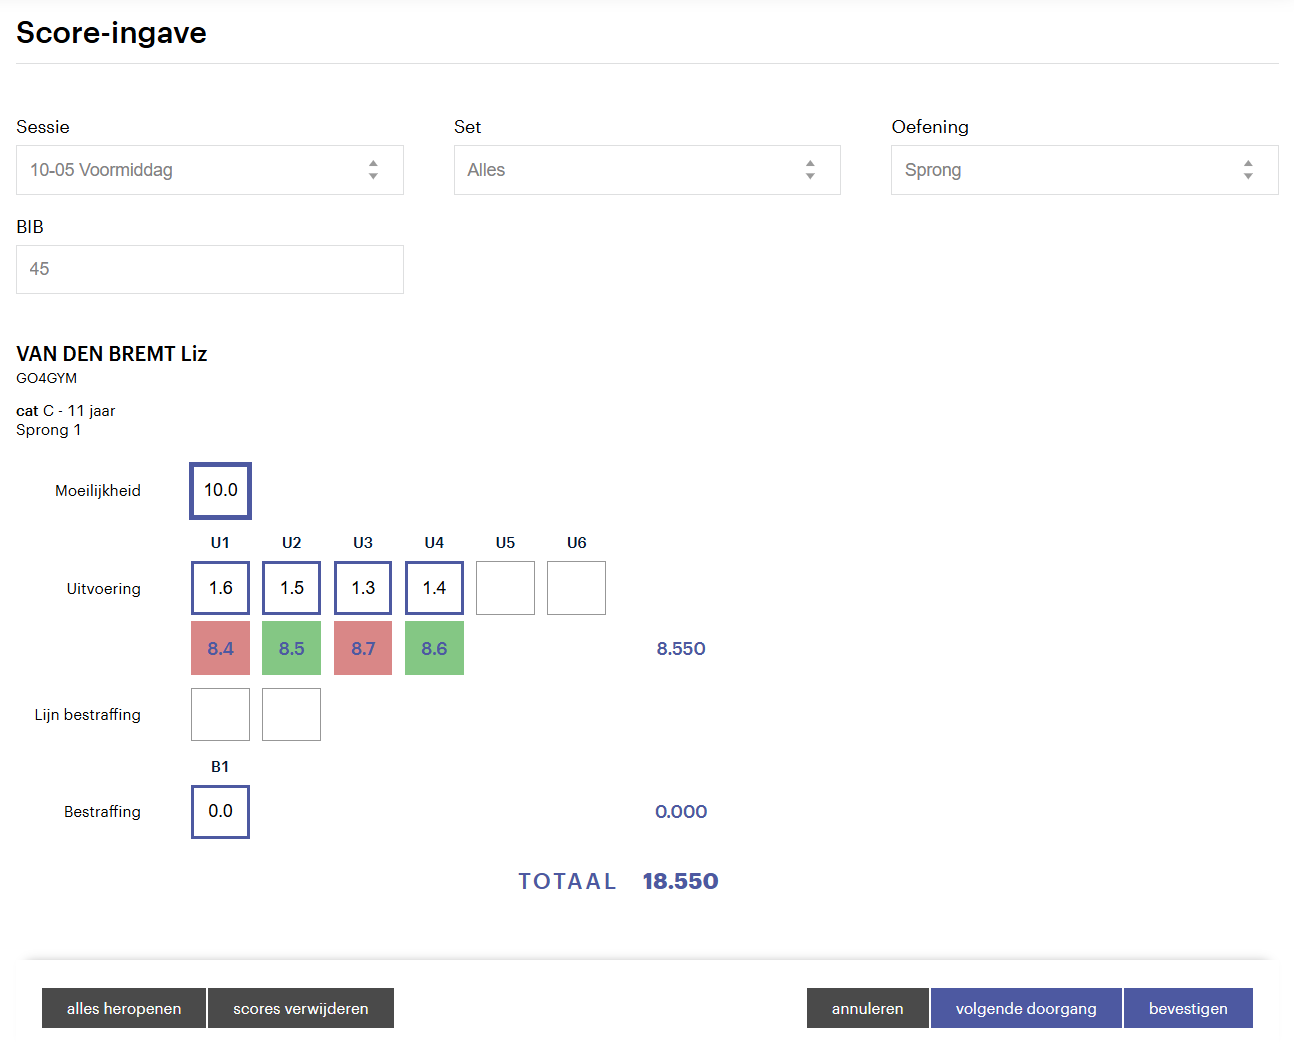The width and height of the screenshot is (1294, 1043).
Task: Select first Lijn bestraffing box
Action: pyautogui.click(x=220, y=714)
